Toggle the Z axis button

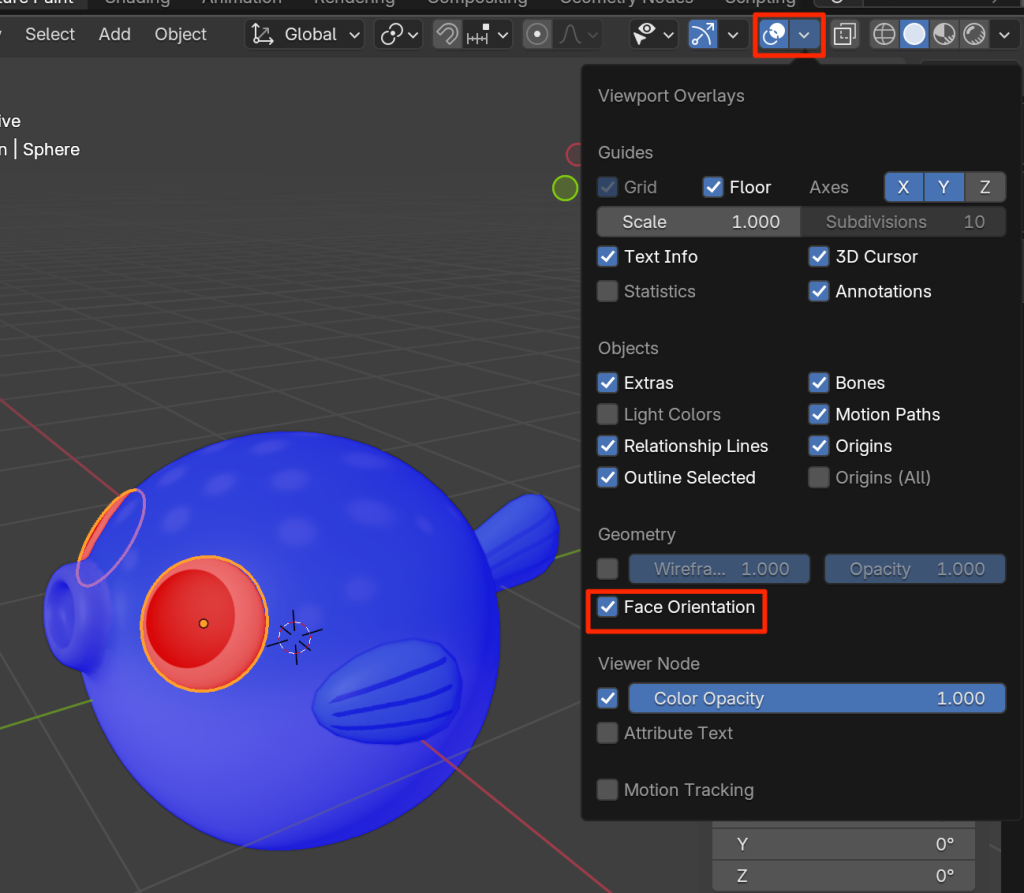pyautogui.click(x=985, y=188)
